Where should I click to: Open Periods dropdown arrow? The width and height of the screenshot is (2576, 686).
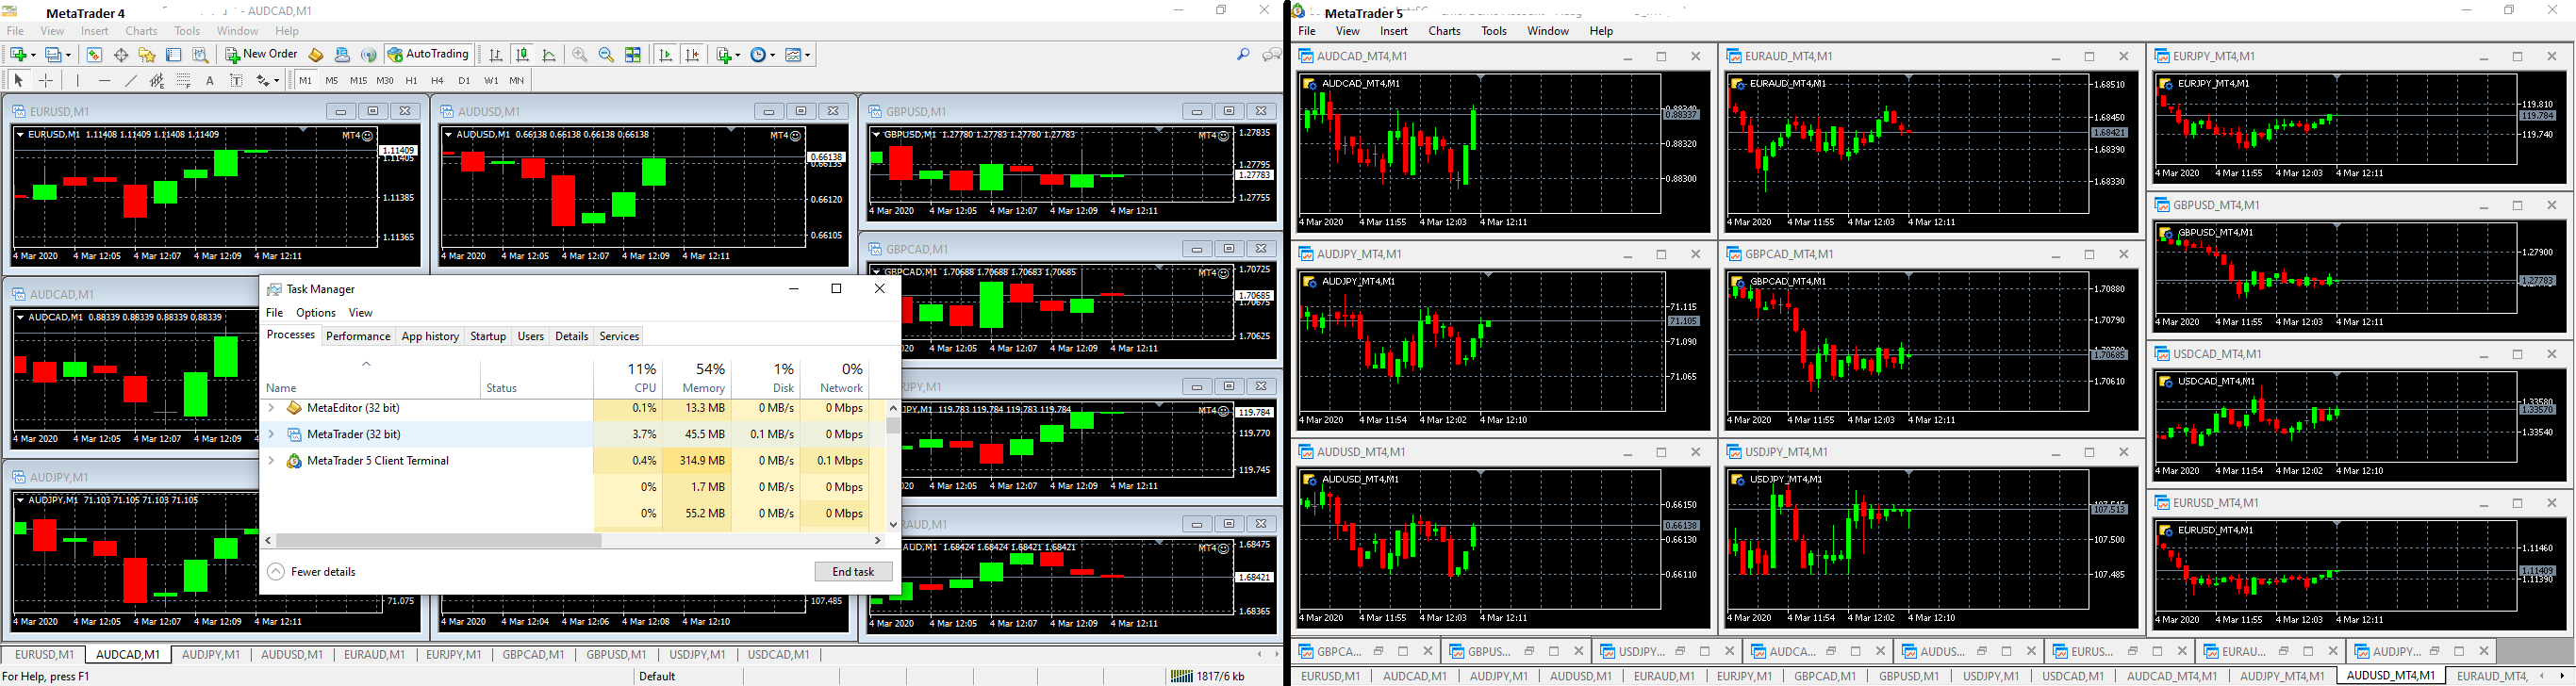click(x=773, y=55)
